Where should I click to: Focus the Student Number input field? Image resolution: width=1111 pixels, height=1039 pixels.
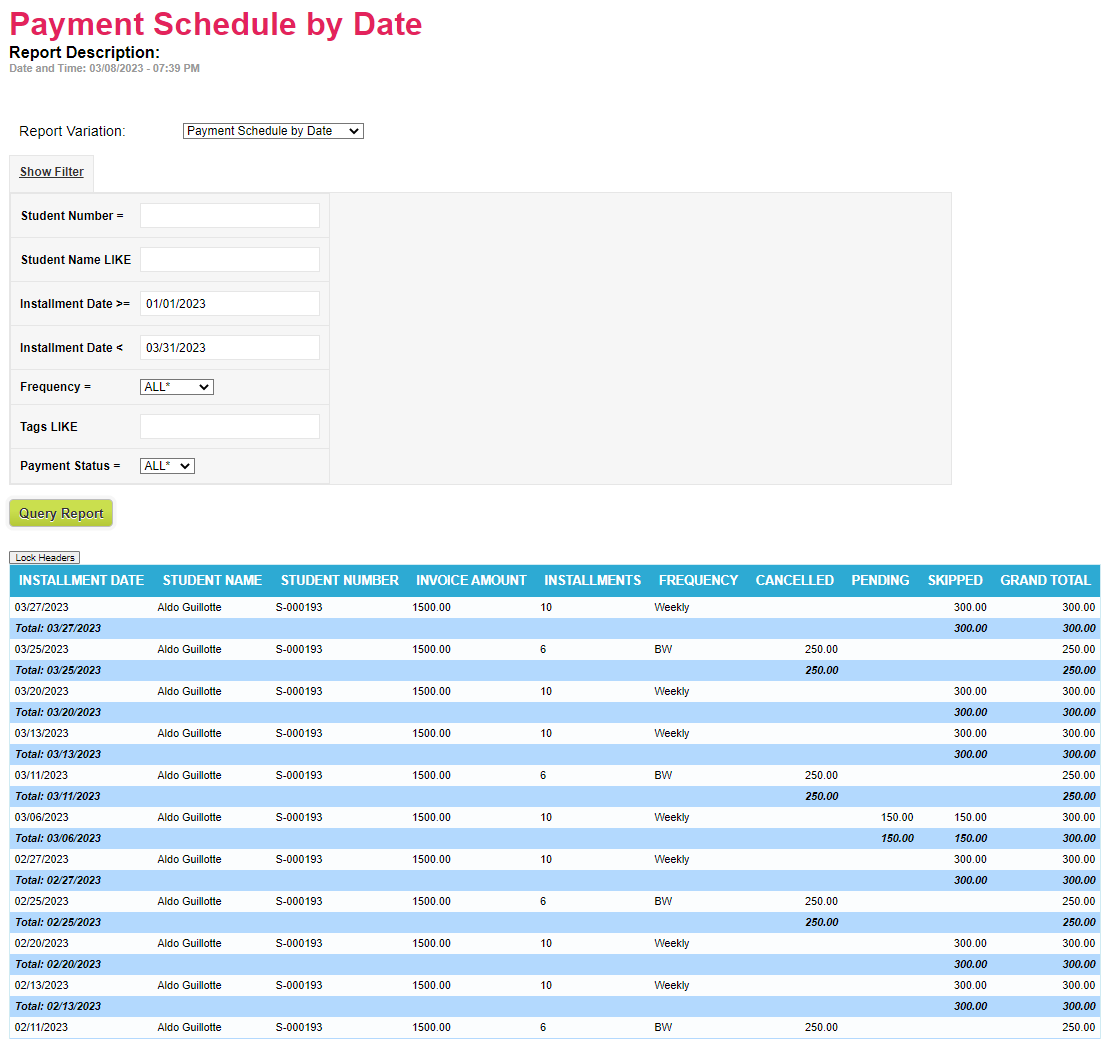click(229, 216)
